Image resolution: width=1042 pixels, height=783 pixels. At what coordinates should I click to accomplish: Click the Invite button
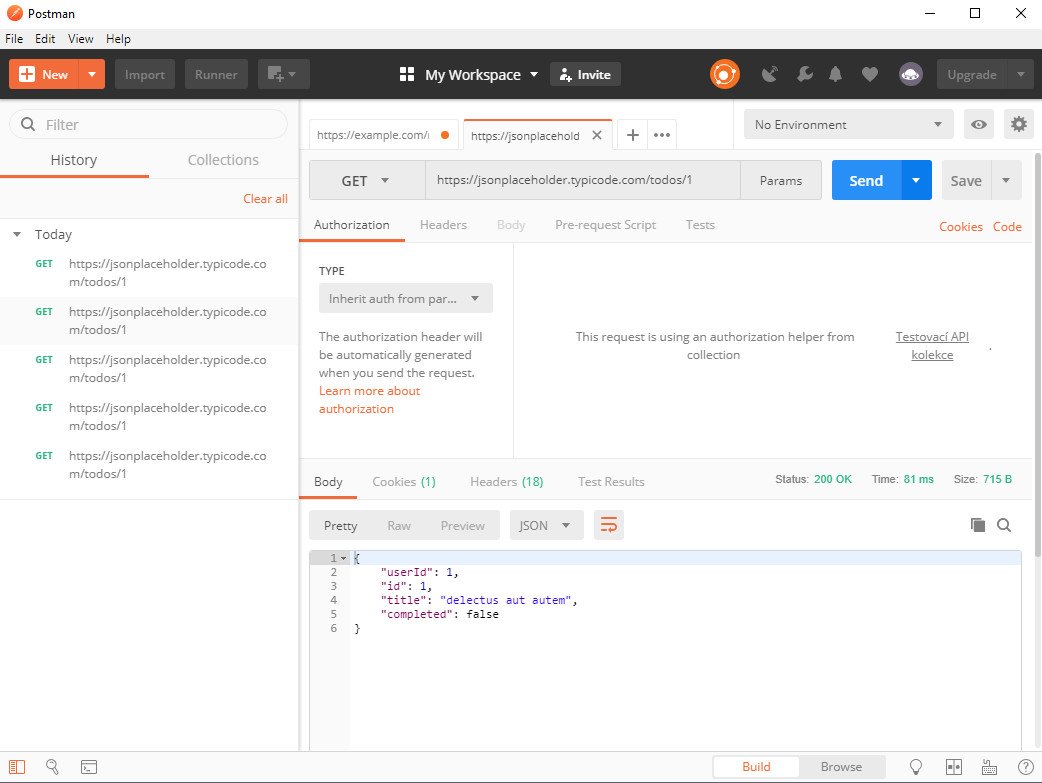(x=585, y=74)
